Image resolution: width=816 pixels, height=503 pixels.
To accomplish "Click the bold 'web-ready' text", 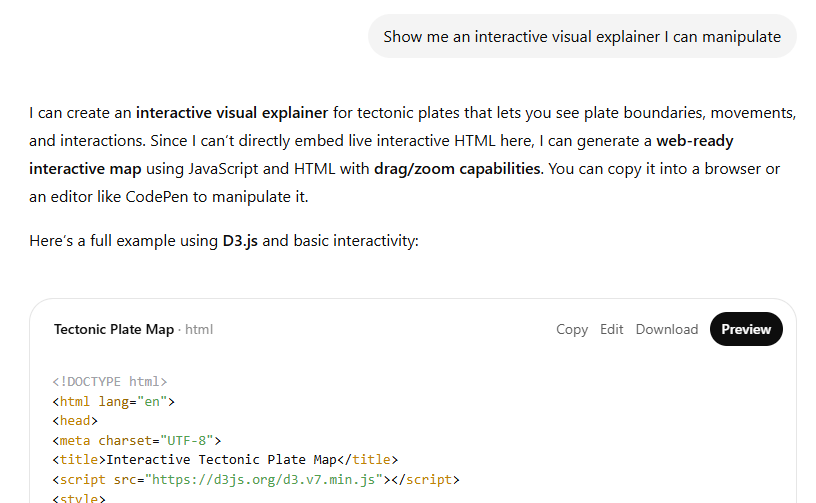I will (695, 141).
